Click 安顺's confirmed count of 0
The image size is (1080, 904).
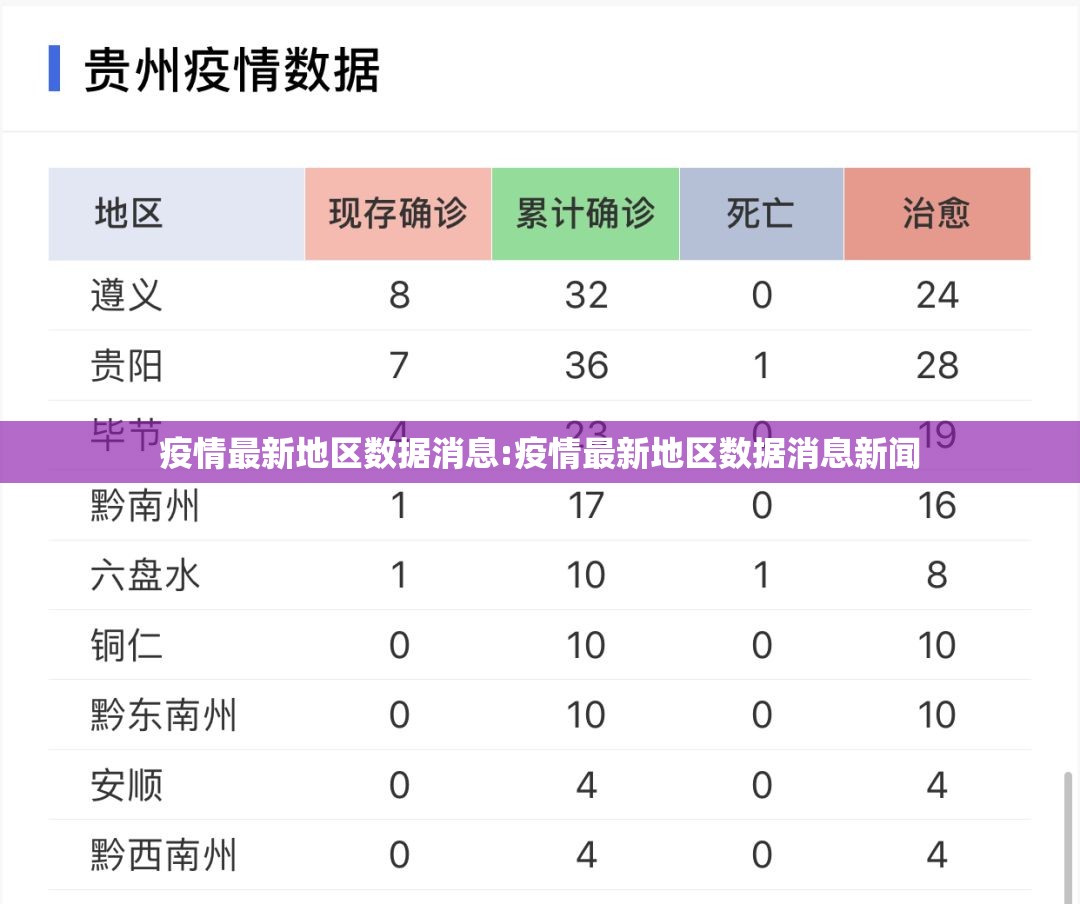(398, 786)
